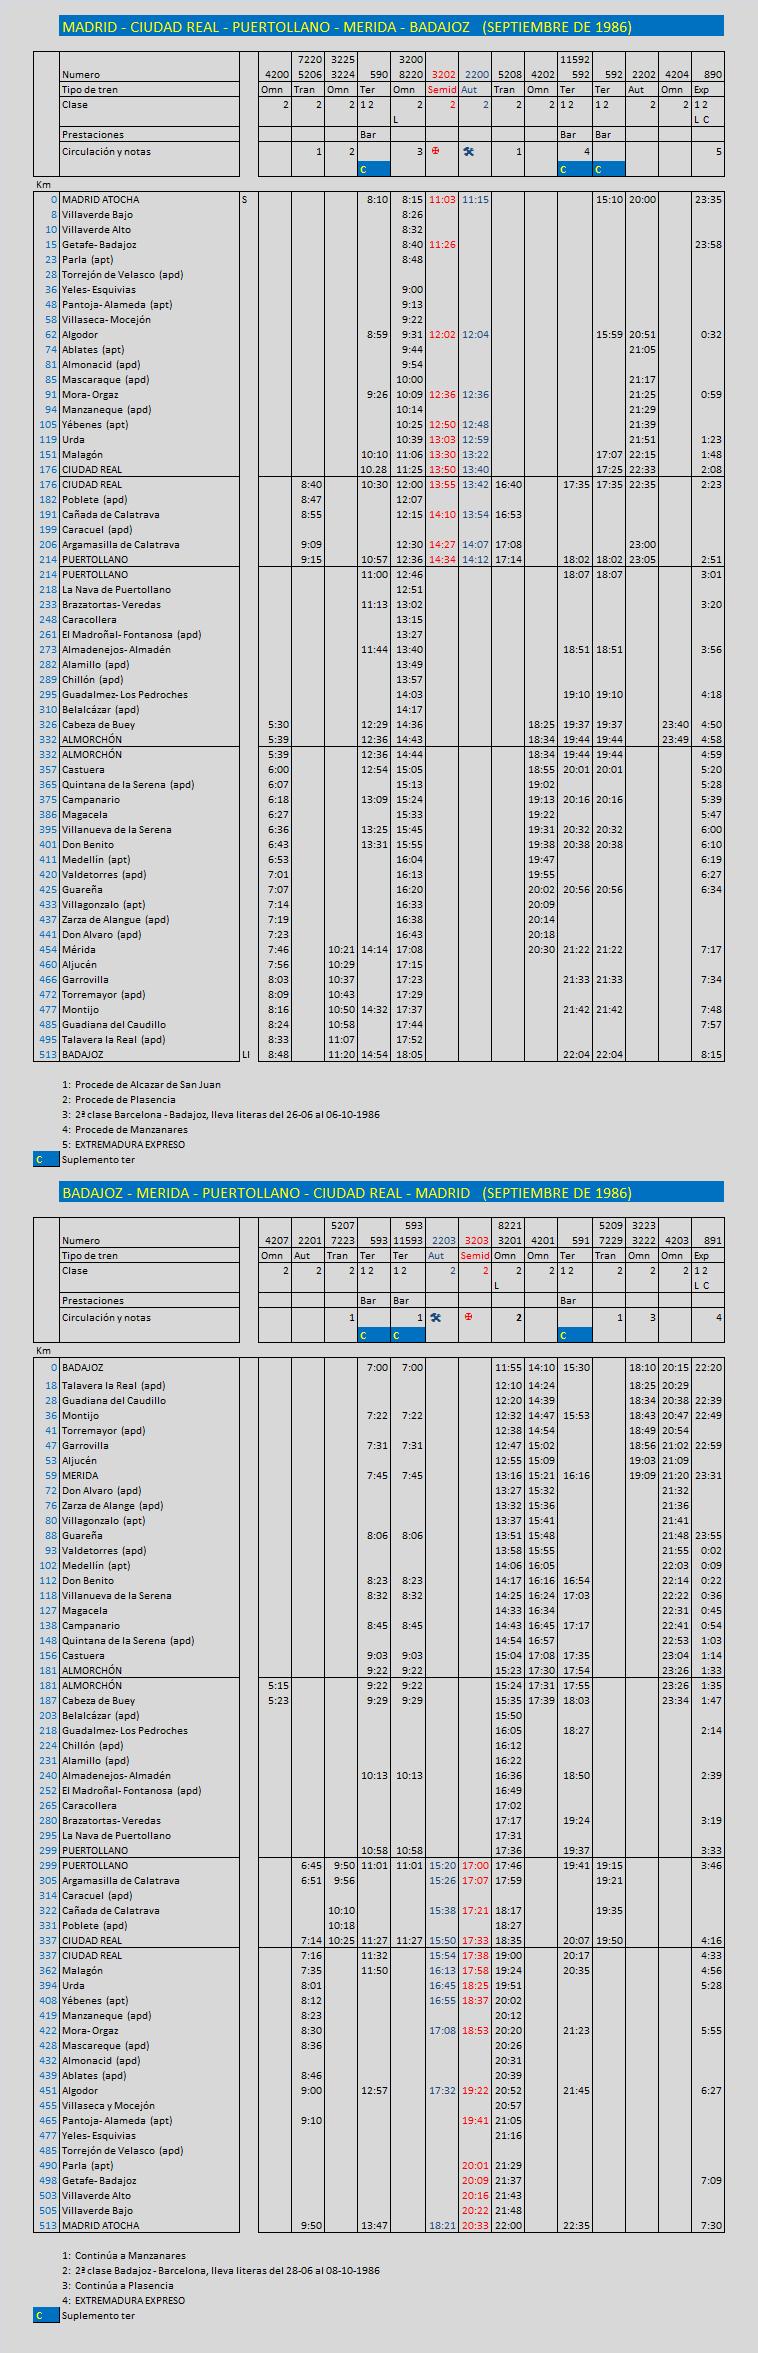Click 'Clase' label in the Badajoz–Madrid table
Screen dimensions: 758x2353
point(75,1270)
